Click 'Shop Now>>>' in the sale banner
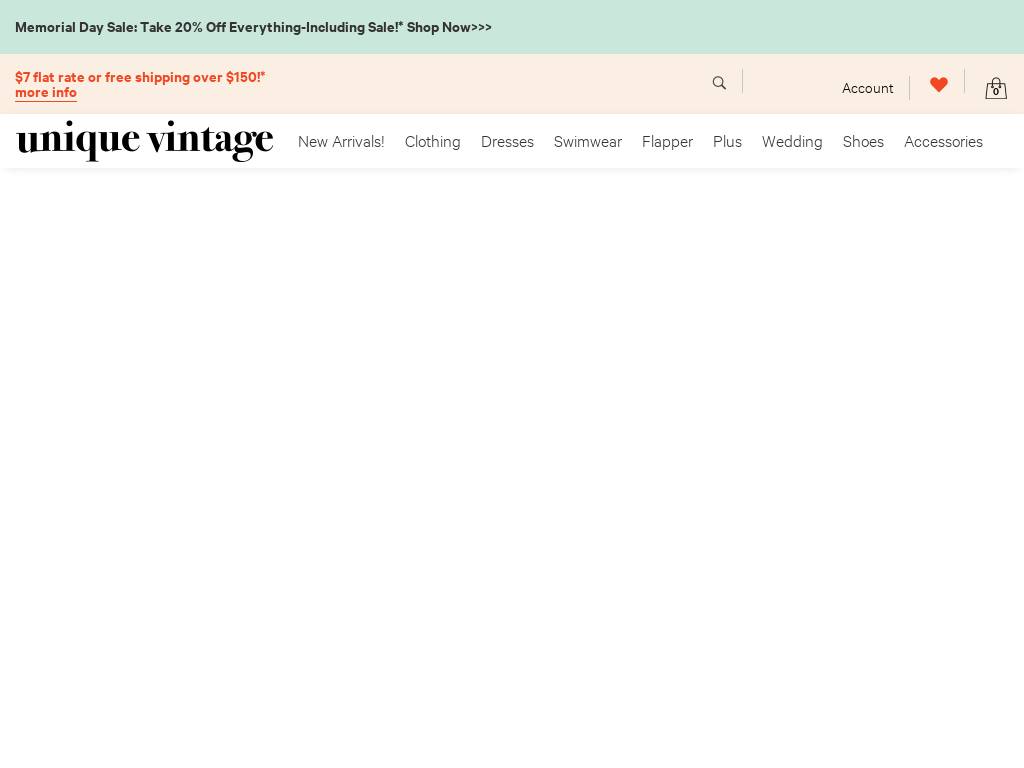Screen dimensions: 1024x768 [x=449, y=27]
